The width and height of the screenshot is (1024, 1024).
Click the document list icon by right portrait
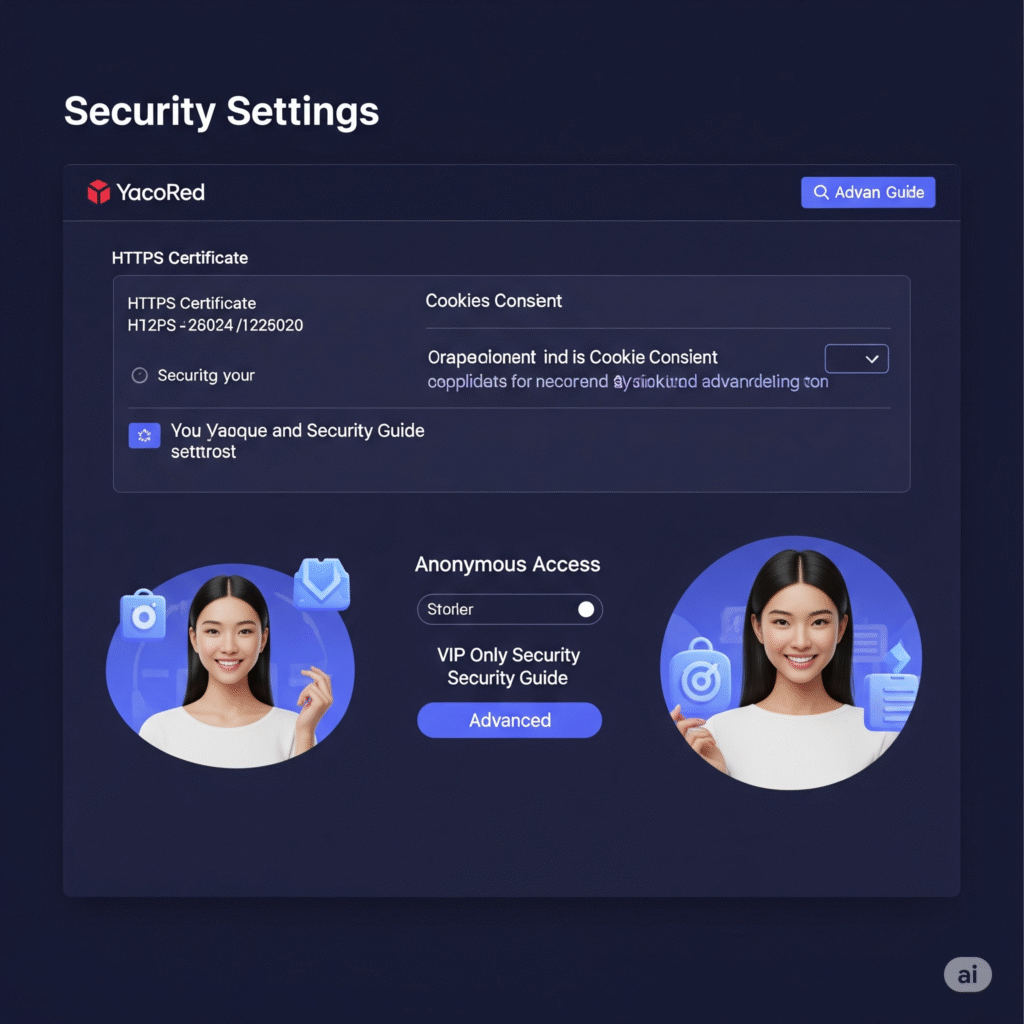click(x=890, y=702)
